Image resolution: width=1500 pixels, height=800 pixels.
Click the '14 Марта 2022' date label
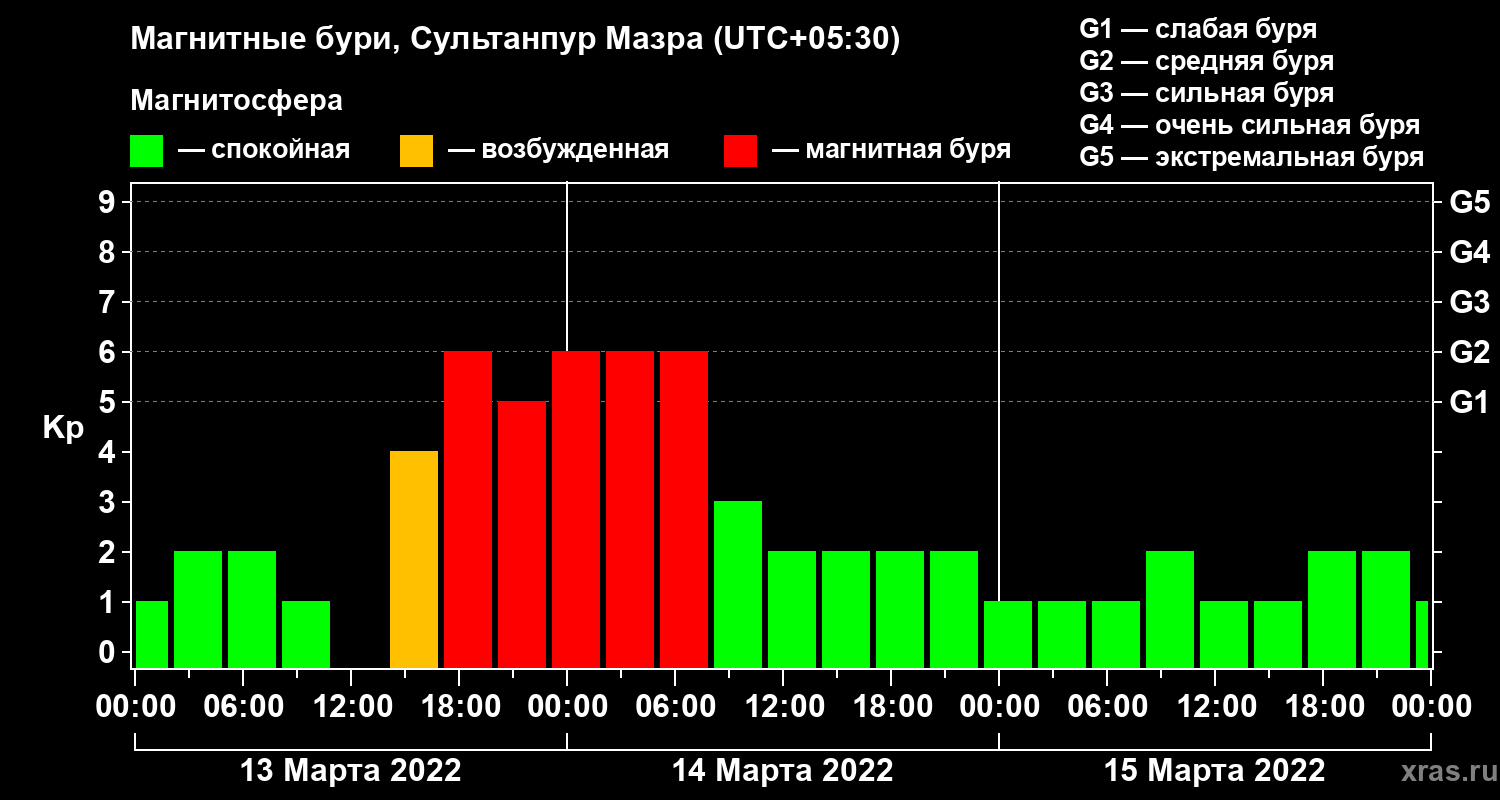pos(783,771)
